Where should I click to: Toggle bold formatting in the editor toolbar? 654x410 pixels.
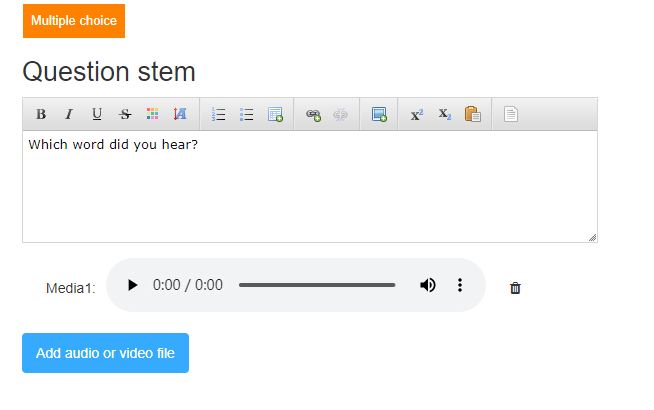41,114
